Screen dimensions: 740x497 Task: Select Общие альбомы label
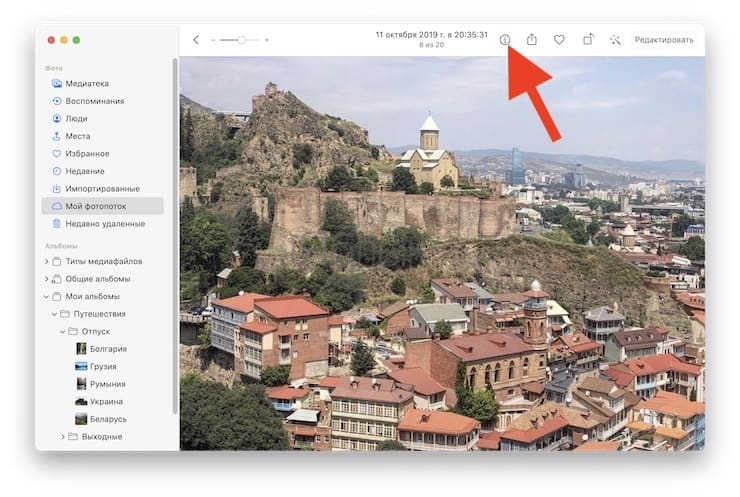(x=98, y=279)
